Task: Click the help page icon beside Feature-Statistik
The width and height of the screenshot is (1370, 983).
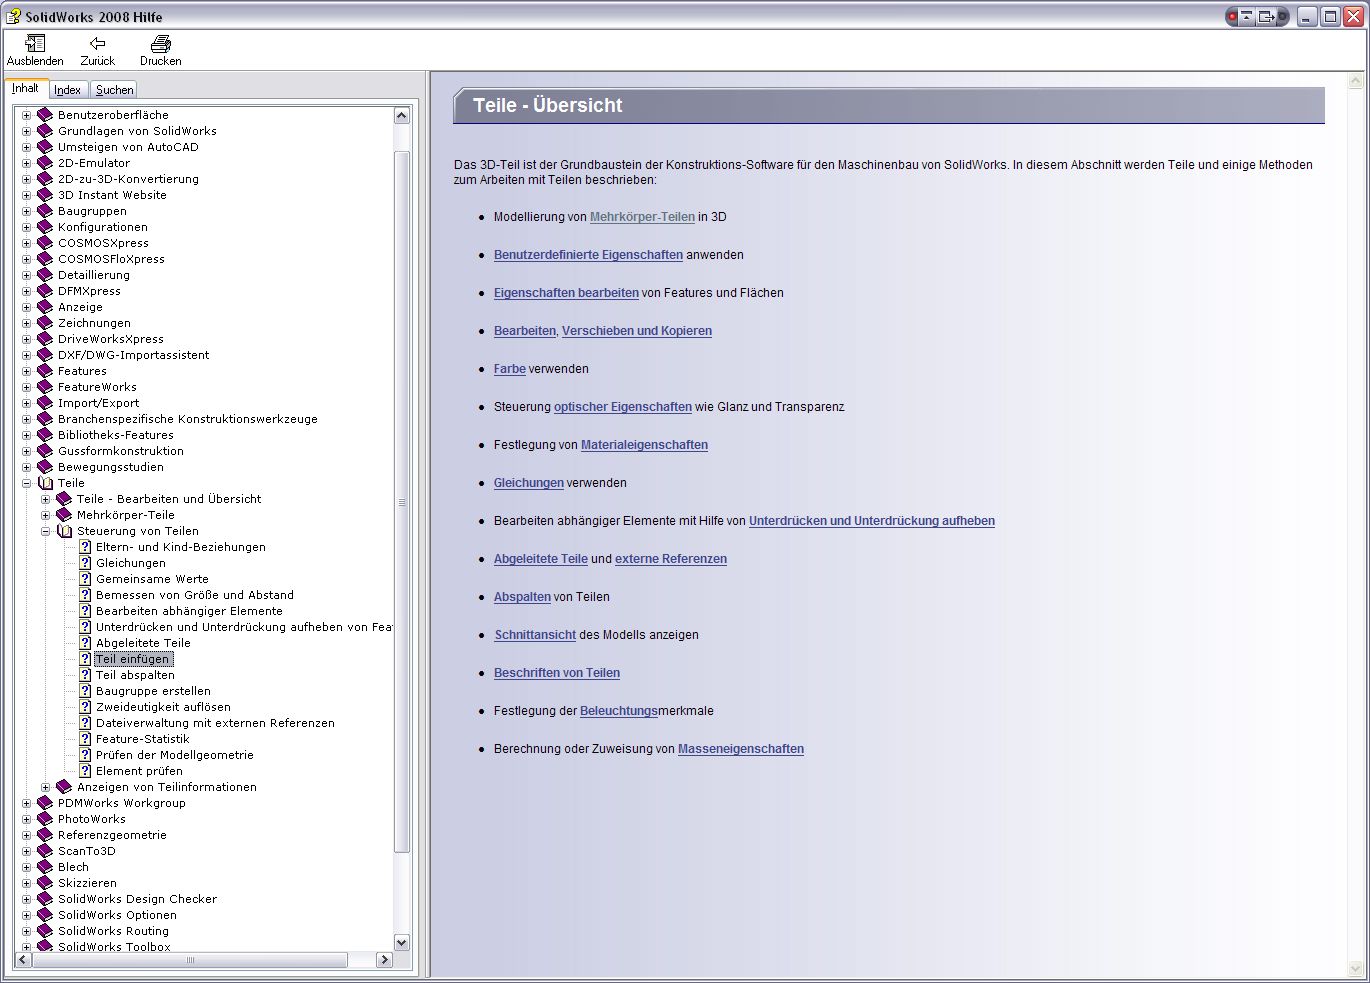Action: tap(85, 739)
